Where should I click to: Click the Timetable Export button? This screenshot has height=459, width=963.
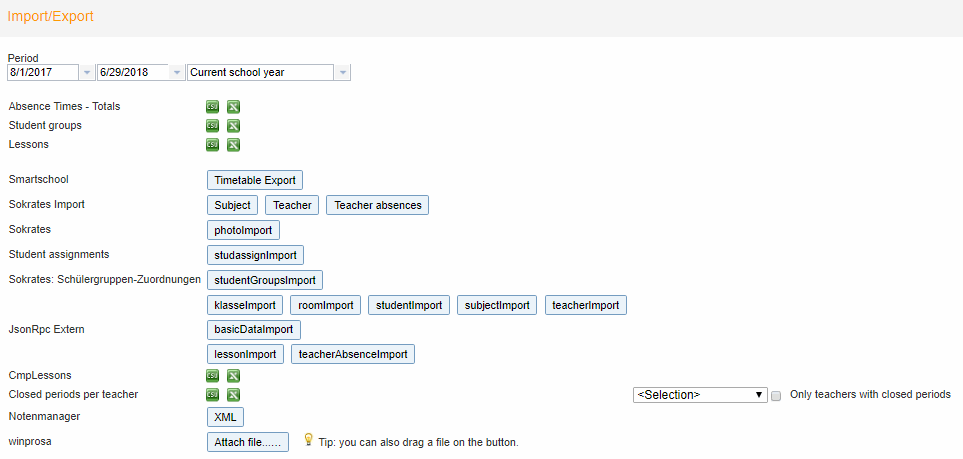[255, 181]
